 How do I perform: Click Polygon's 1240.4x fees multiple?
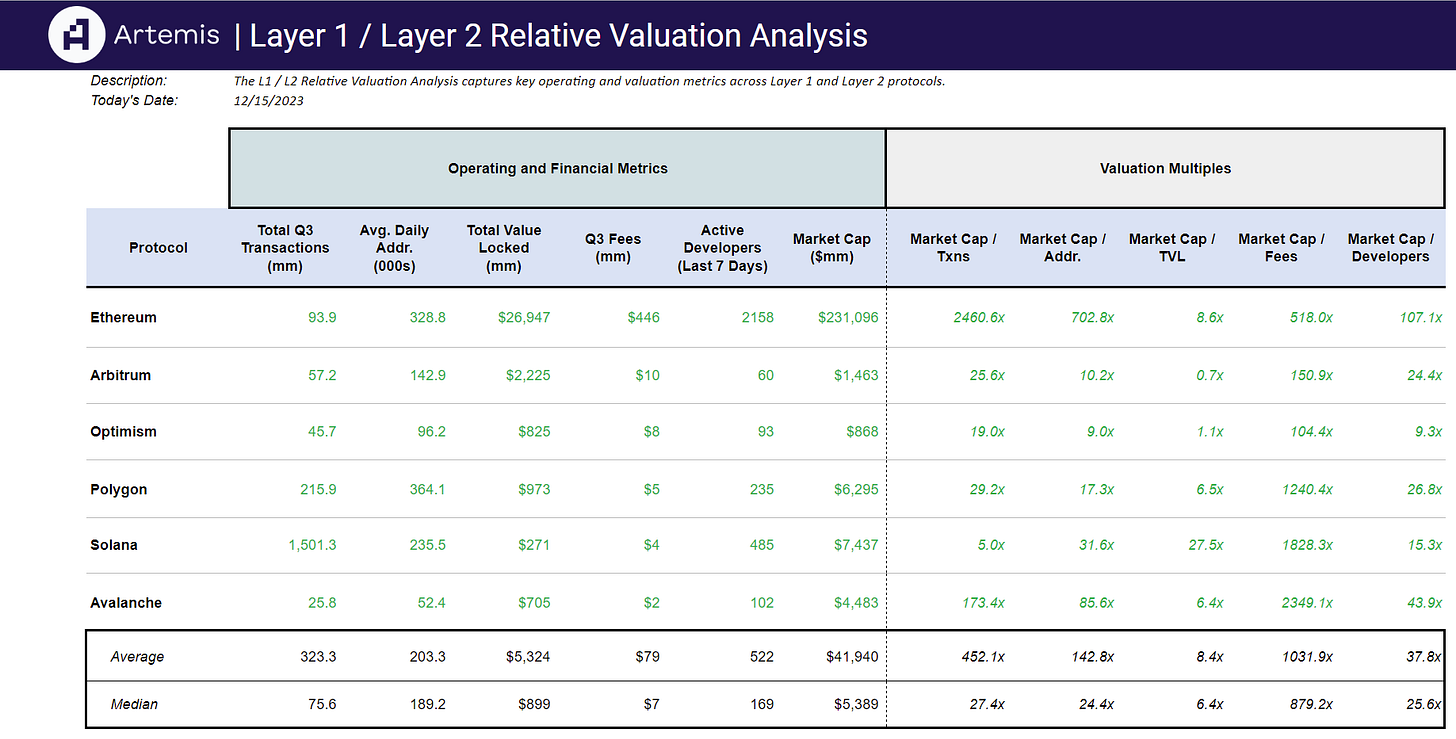[x=1307, y=489]
